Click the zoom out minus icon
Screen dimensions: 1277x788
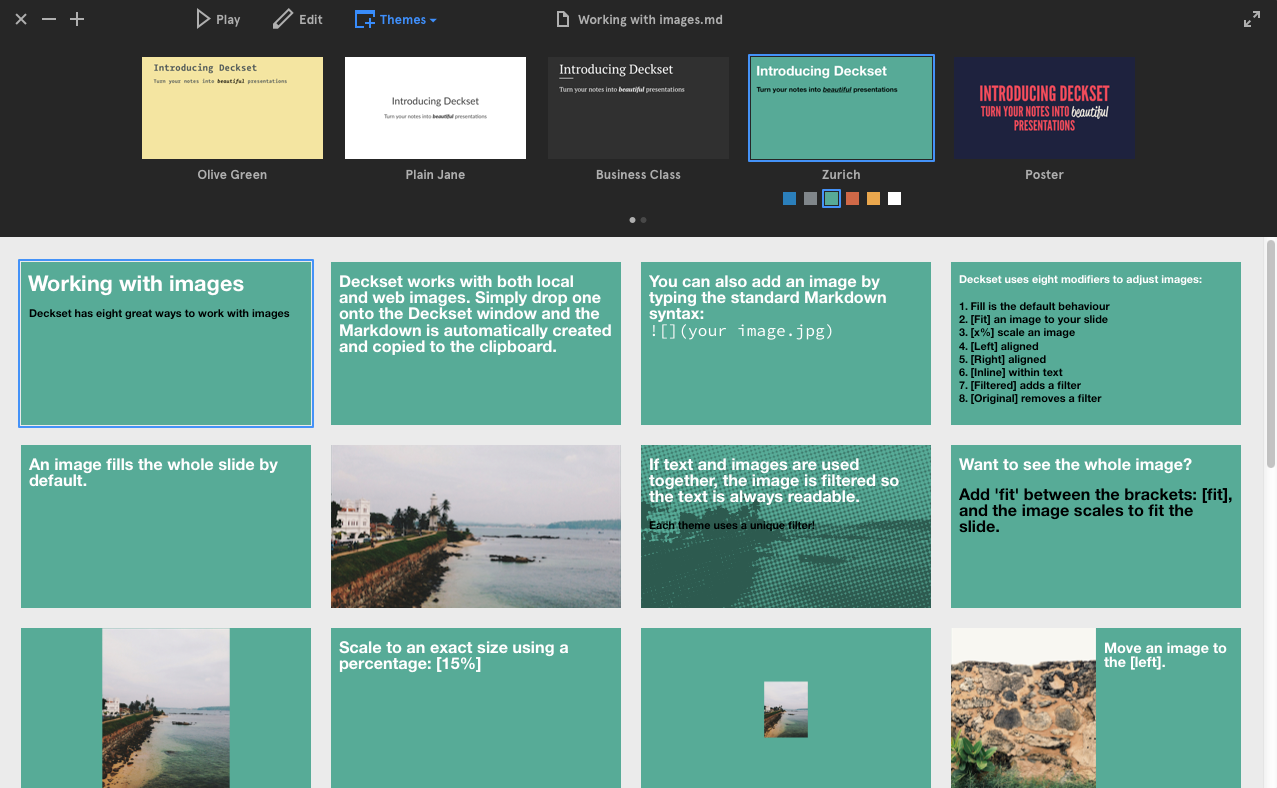point(49,19)
